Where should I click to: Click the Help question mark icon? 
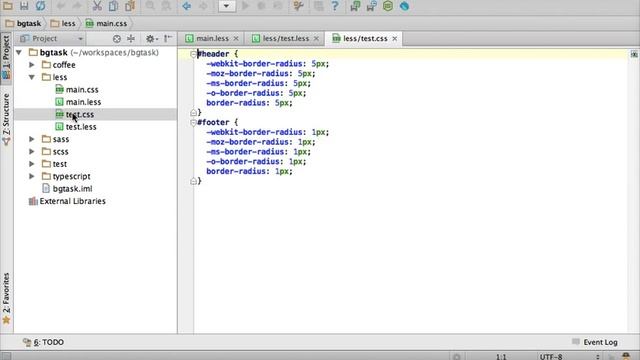(x=335, y=6)
